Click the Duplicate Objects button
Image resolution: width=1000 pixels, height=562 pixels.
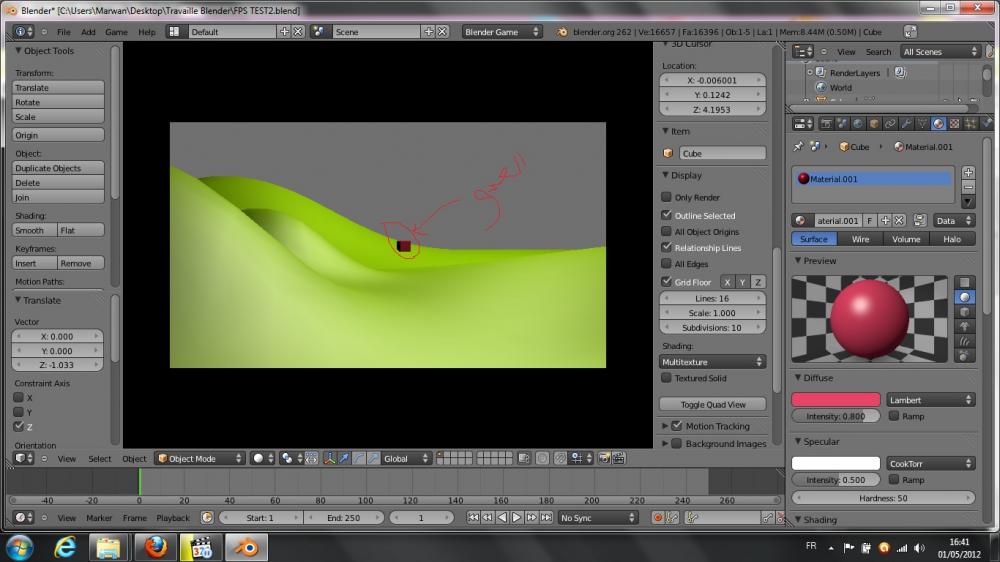(x=59, y=169)
